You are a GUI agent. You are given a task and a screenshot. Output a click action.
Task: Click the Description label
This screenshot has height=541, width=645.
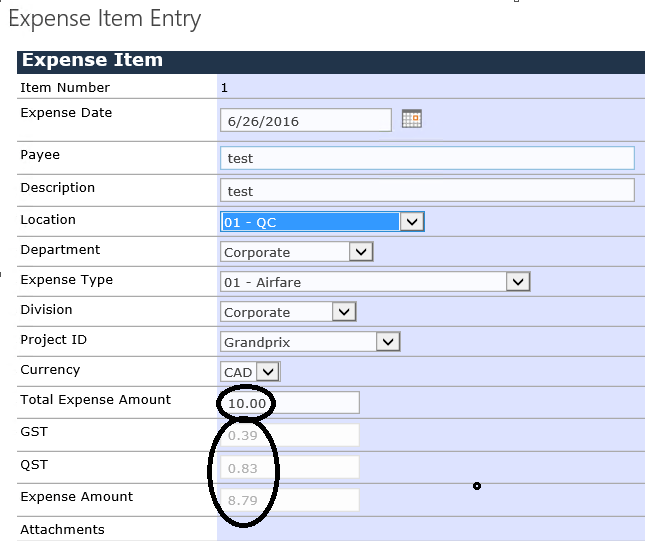pos(58,188)
